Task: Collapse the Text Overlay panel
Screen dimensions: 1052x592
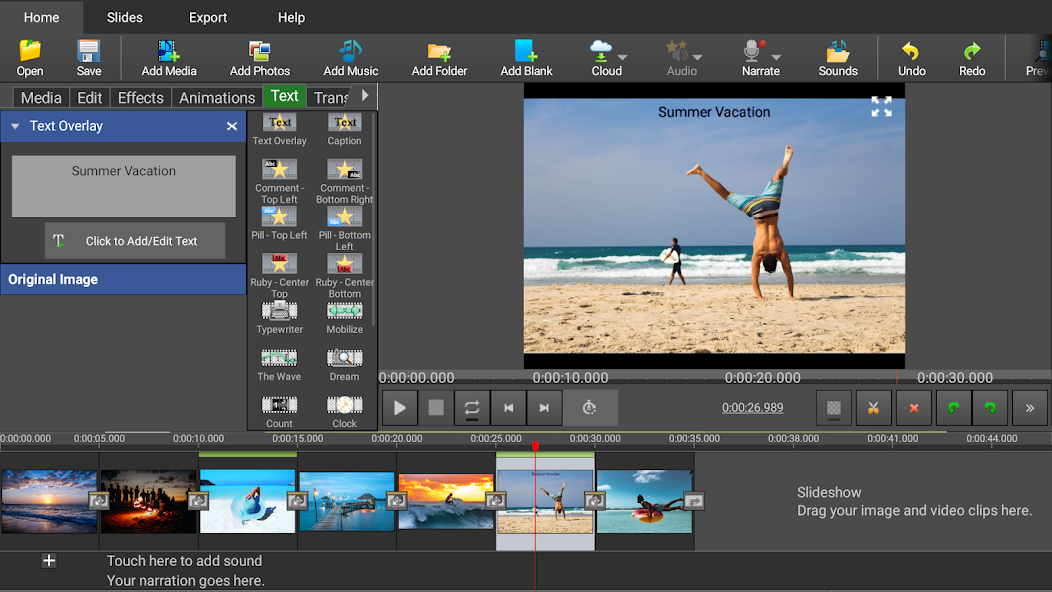Action: 16,127
